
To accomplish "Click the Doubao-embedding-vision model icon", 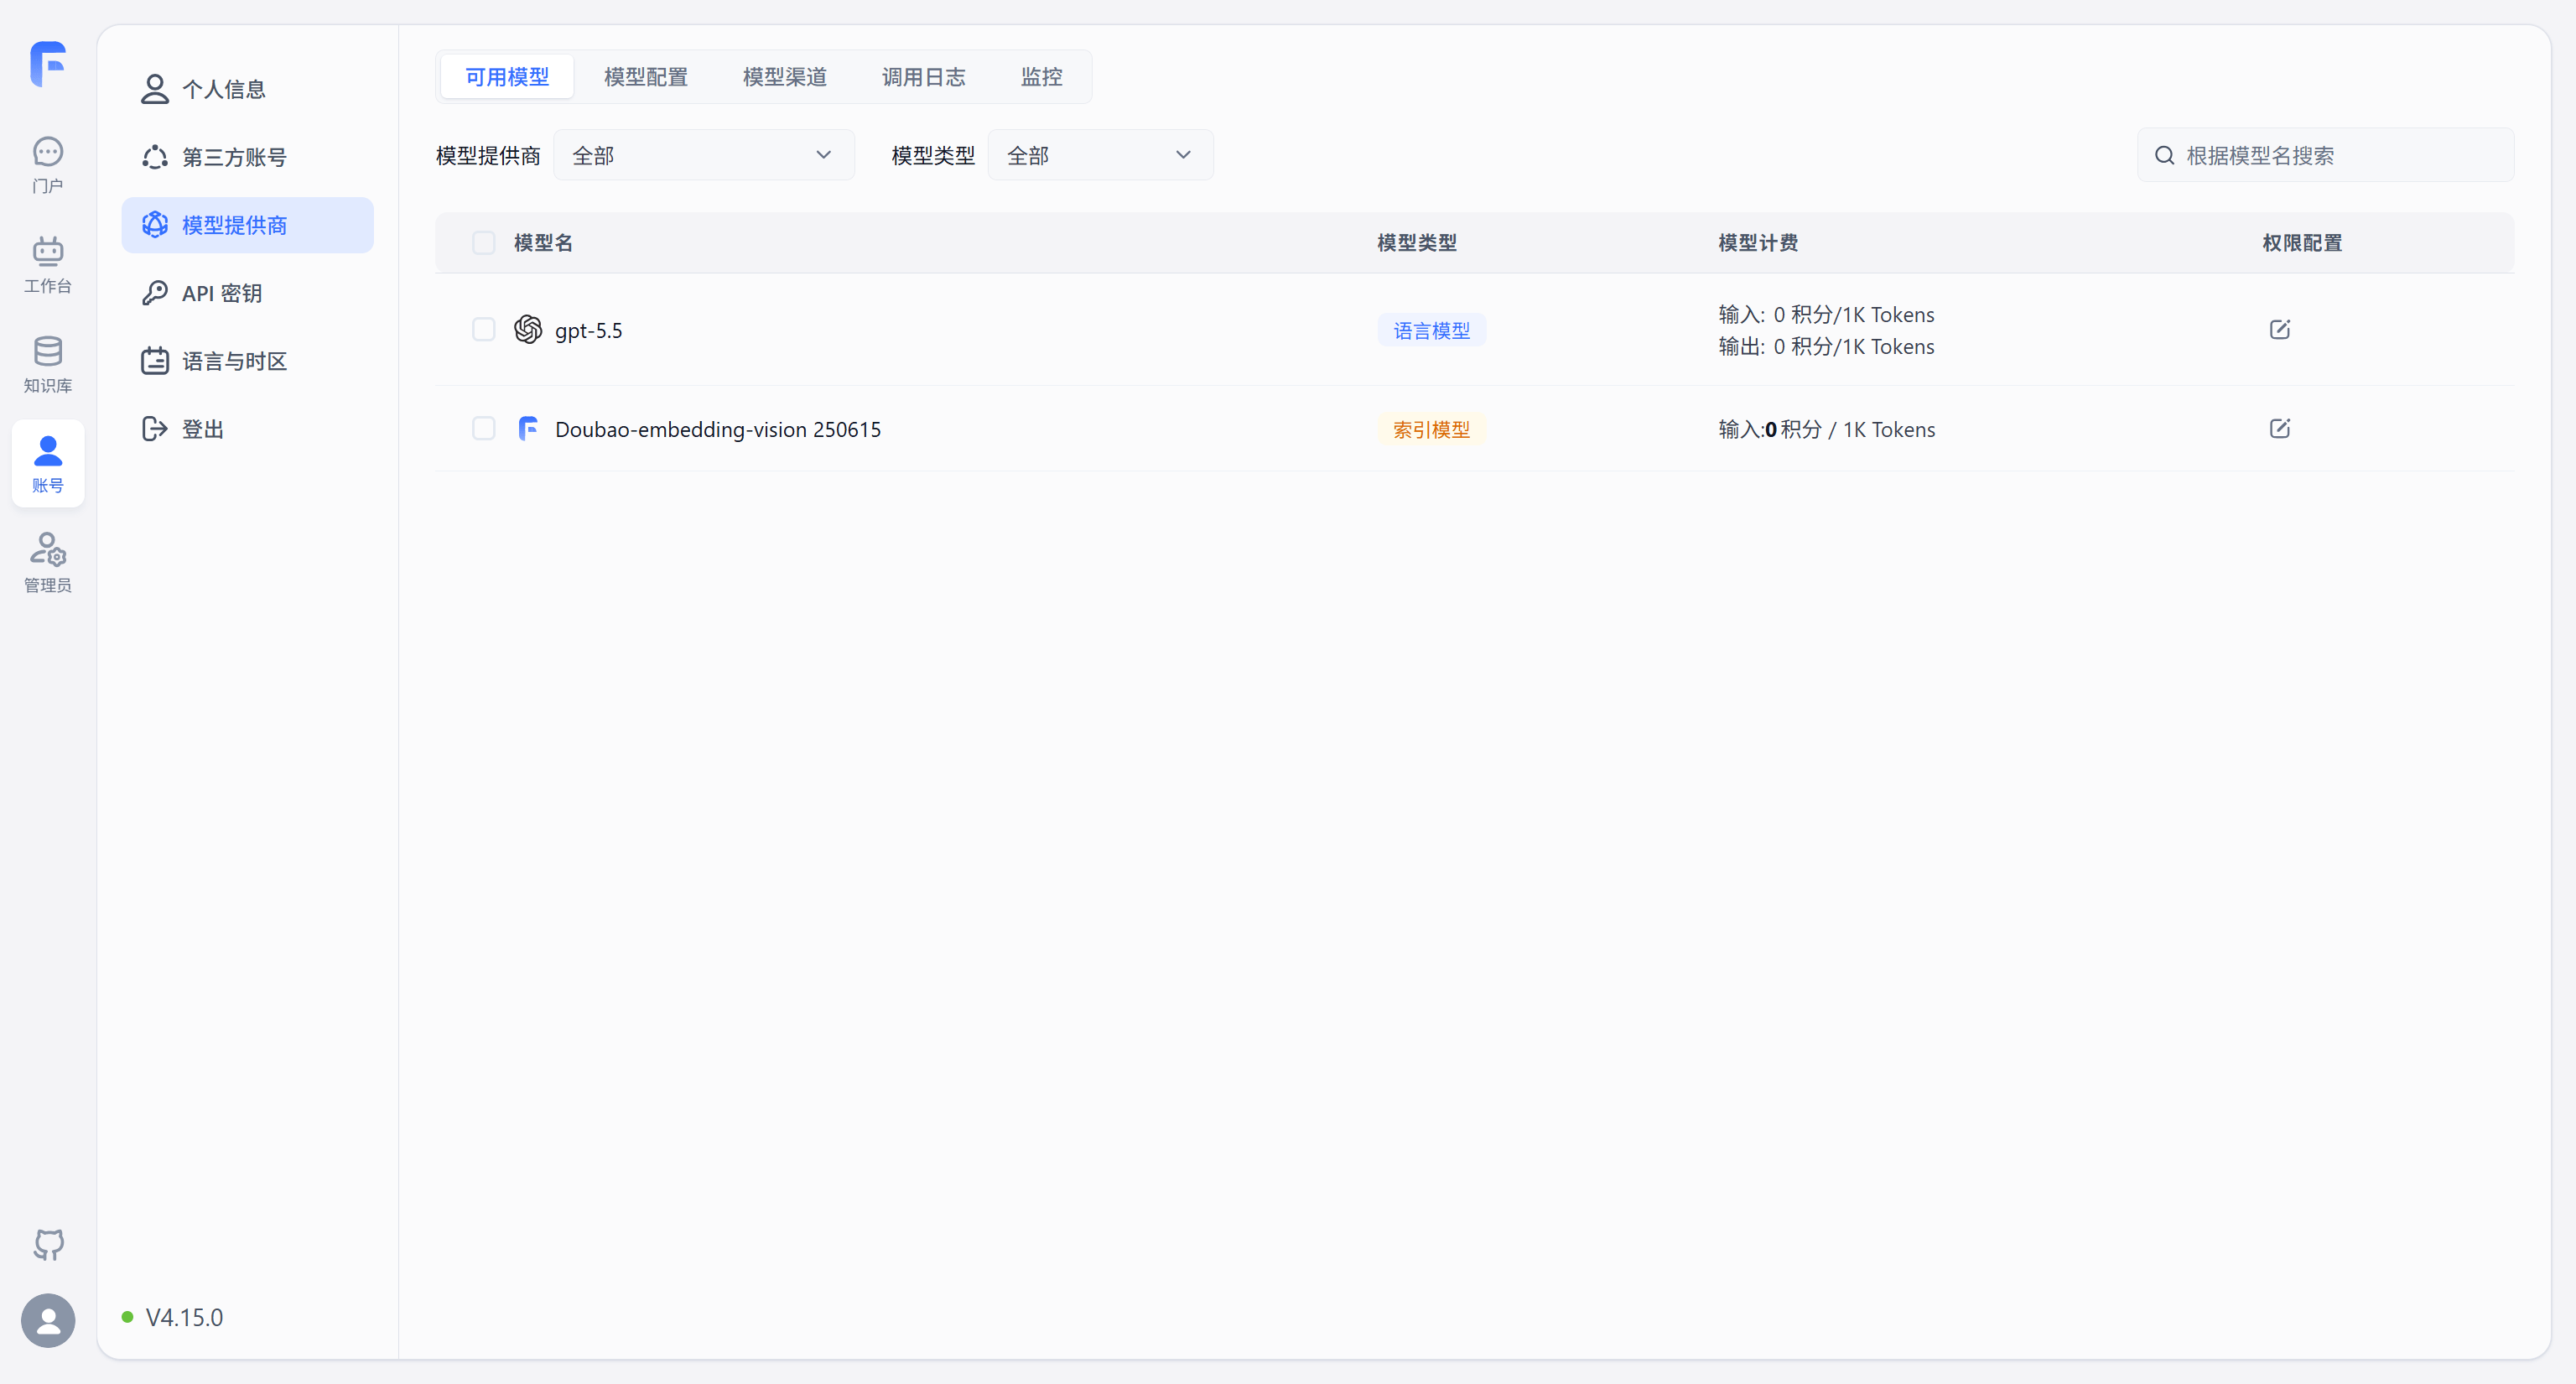I will click(528, 429).
